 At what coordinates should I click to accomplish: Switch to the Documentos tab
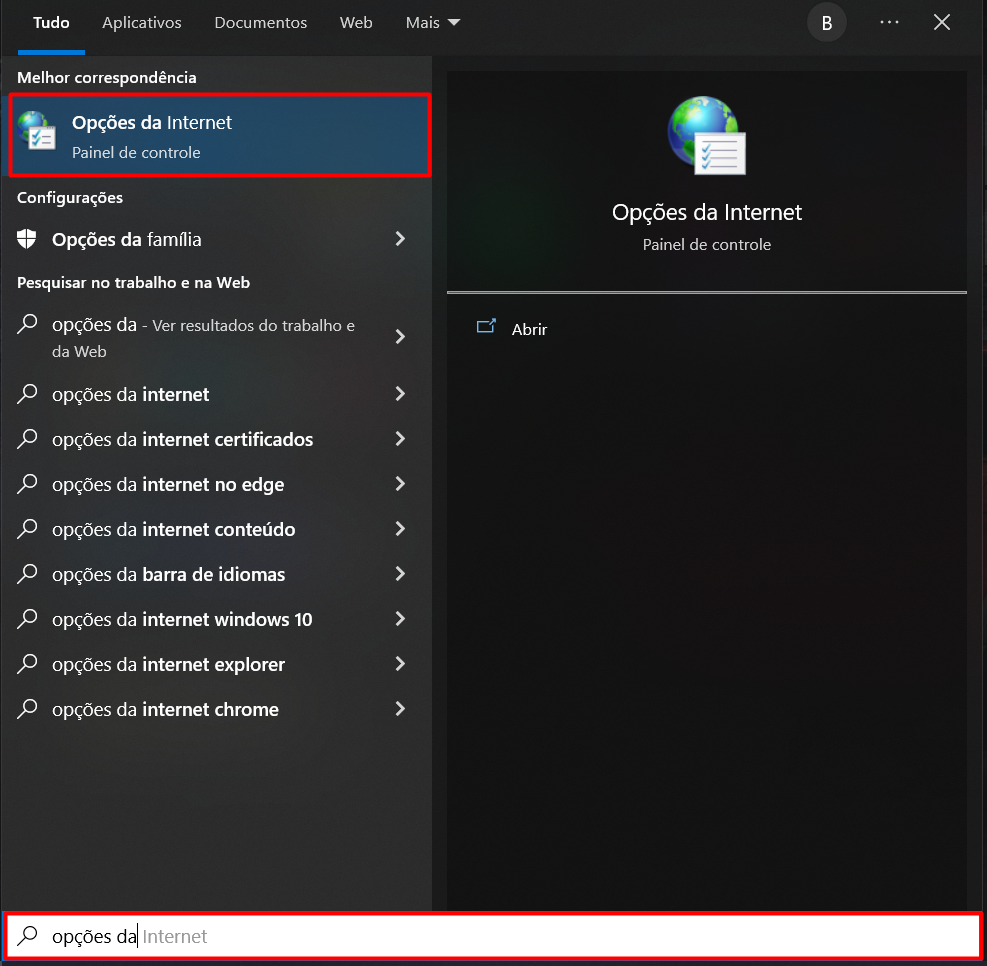261,23
